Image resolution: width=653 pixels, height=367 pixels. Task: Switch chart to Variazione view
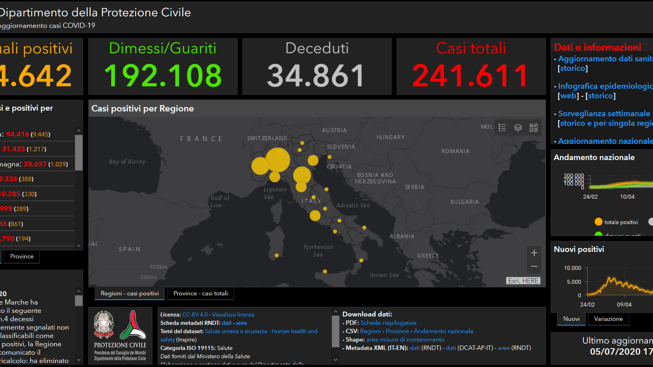coord(608,319)
